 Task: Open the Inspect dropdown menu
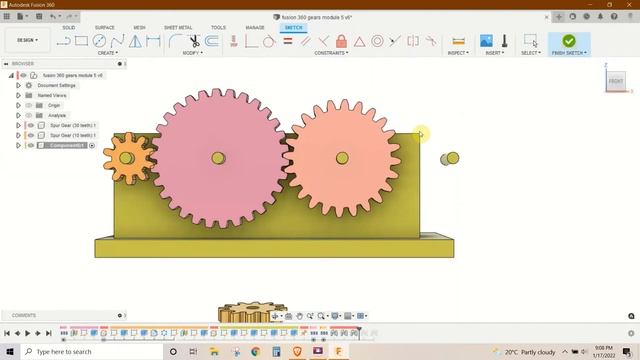coord(458,53)
